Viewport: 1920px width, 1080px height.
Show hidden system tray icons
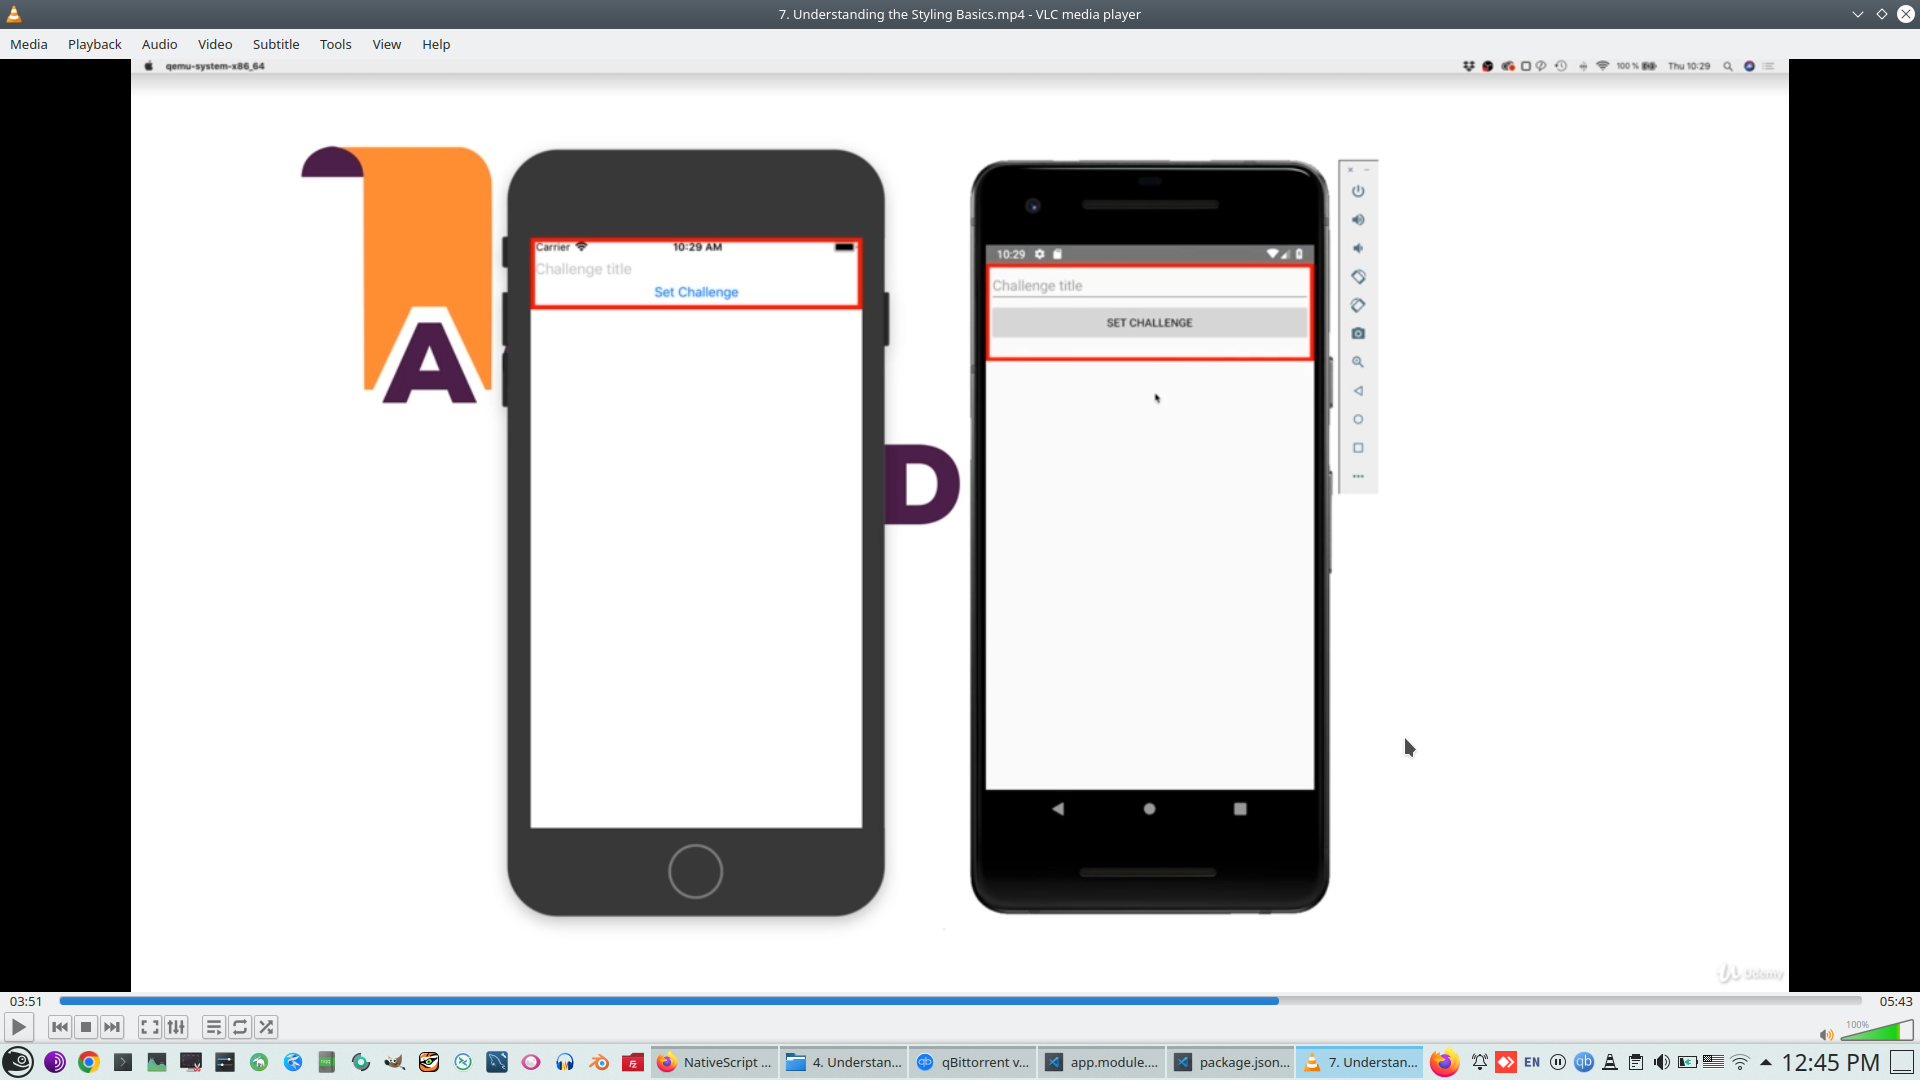pos(1766,1062)
